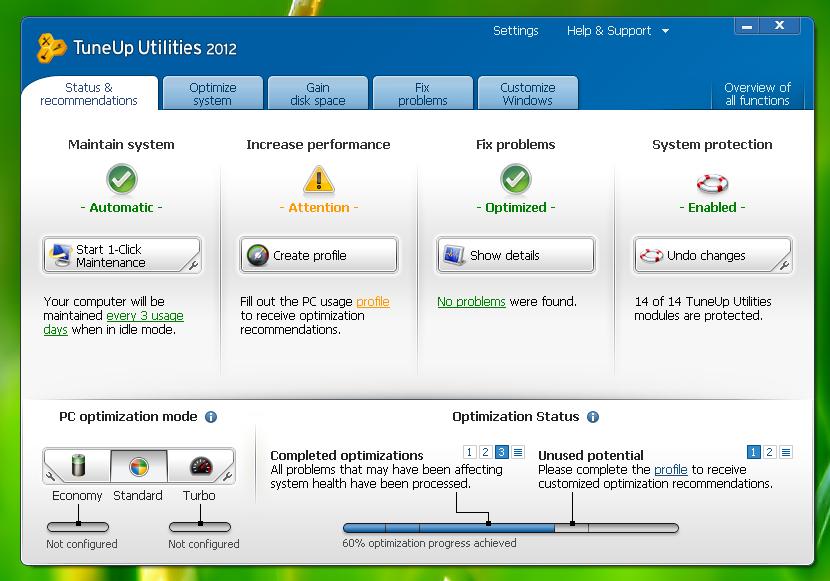Click the Optimized status label

pos(516,207)
